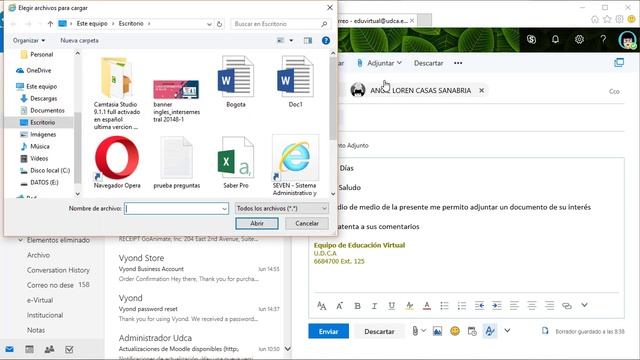Align text right in email editor
The width and height of the screenshot is (640, 360).
(549, 306)
